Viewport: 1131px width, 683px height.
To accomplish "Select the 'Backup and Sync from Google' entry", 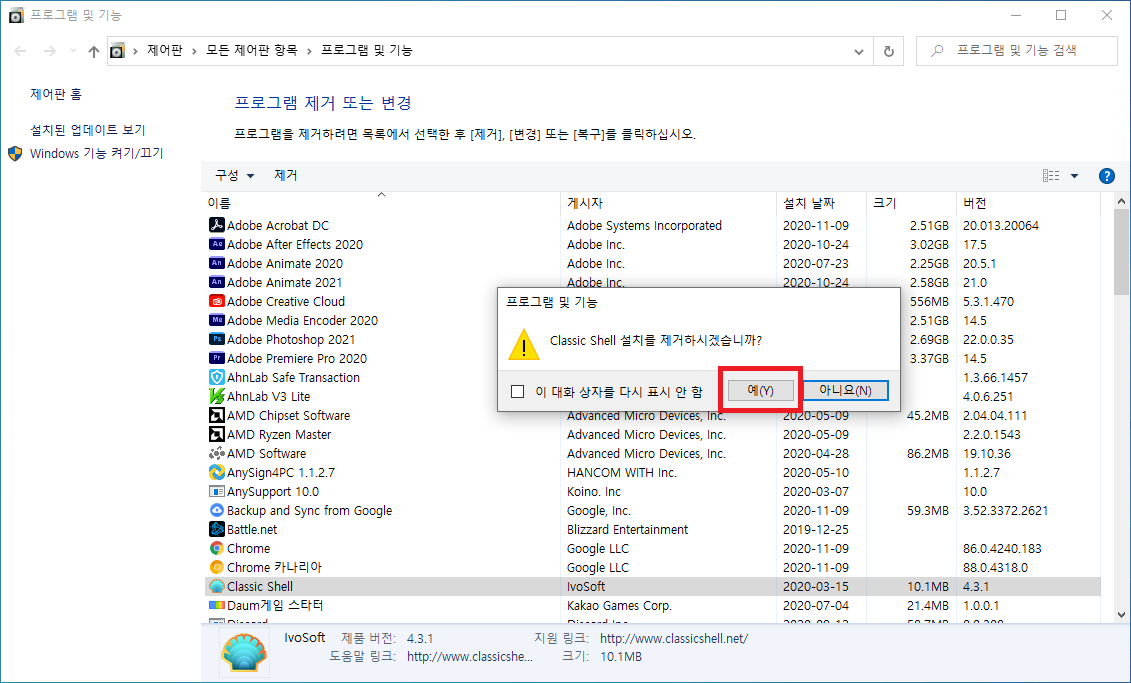I will coord(653,510).
